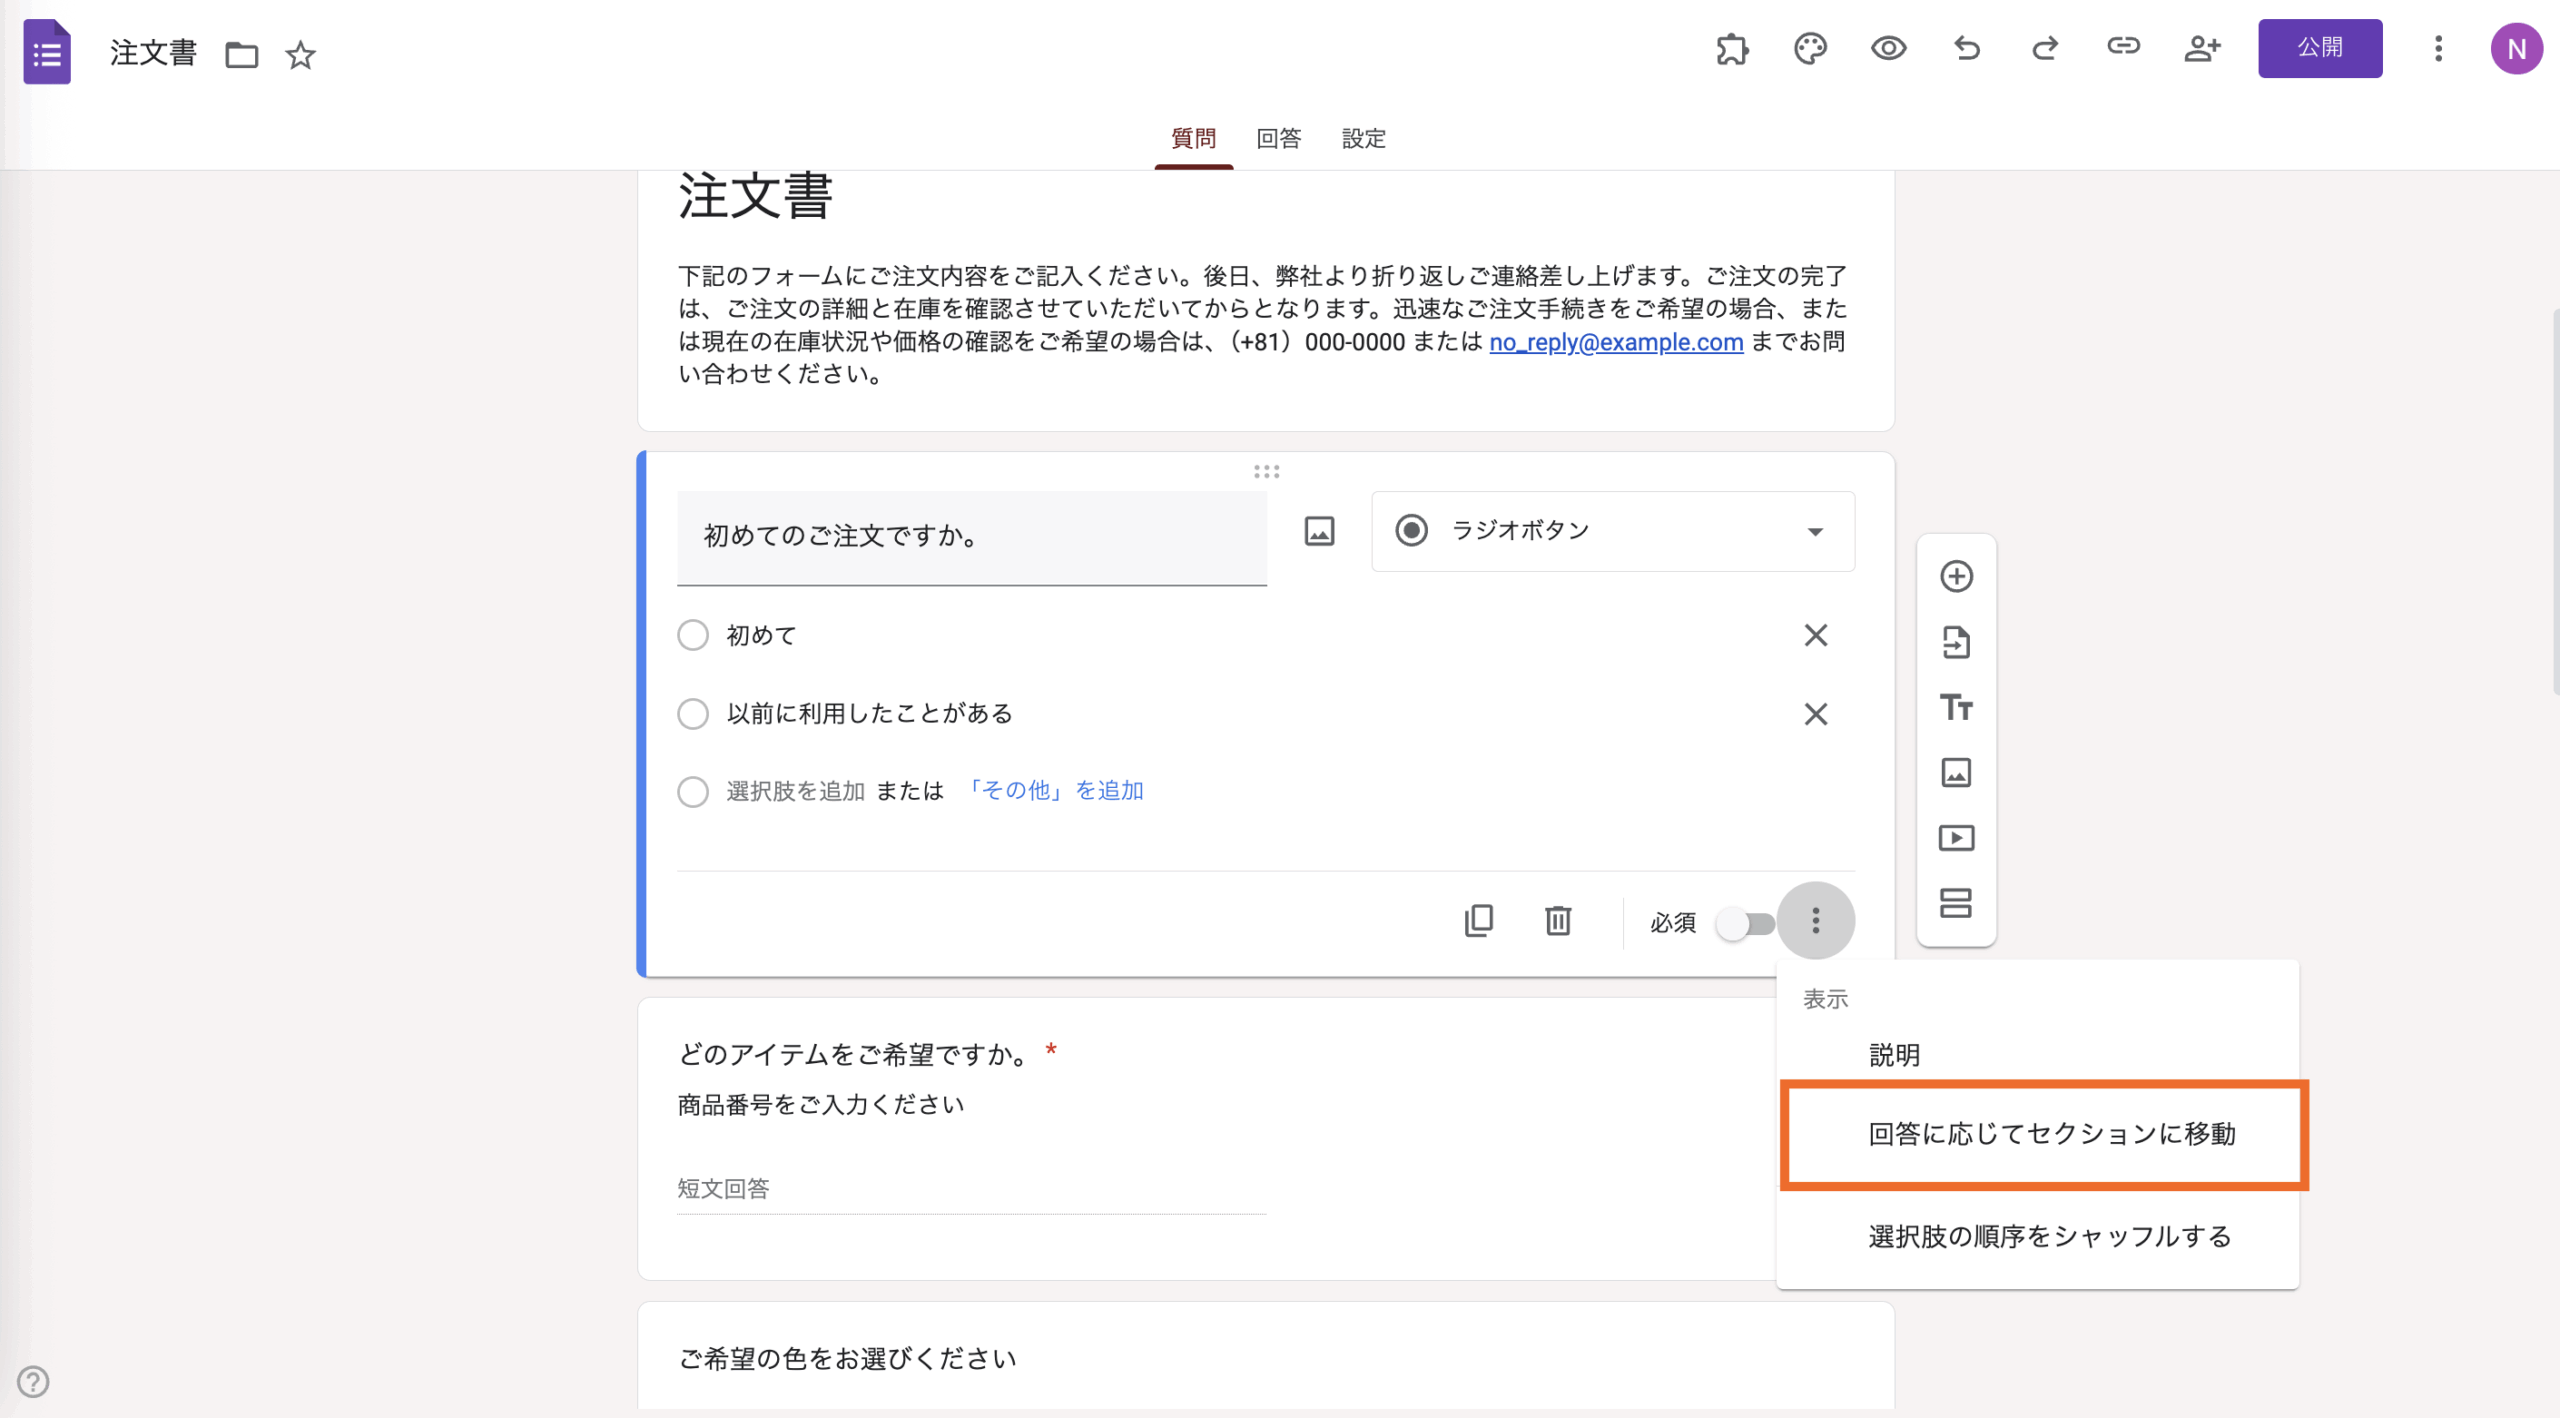
Task: Choose 回答に応じてセクションに移動 menu item
Action: (2050, 1134)
